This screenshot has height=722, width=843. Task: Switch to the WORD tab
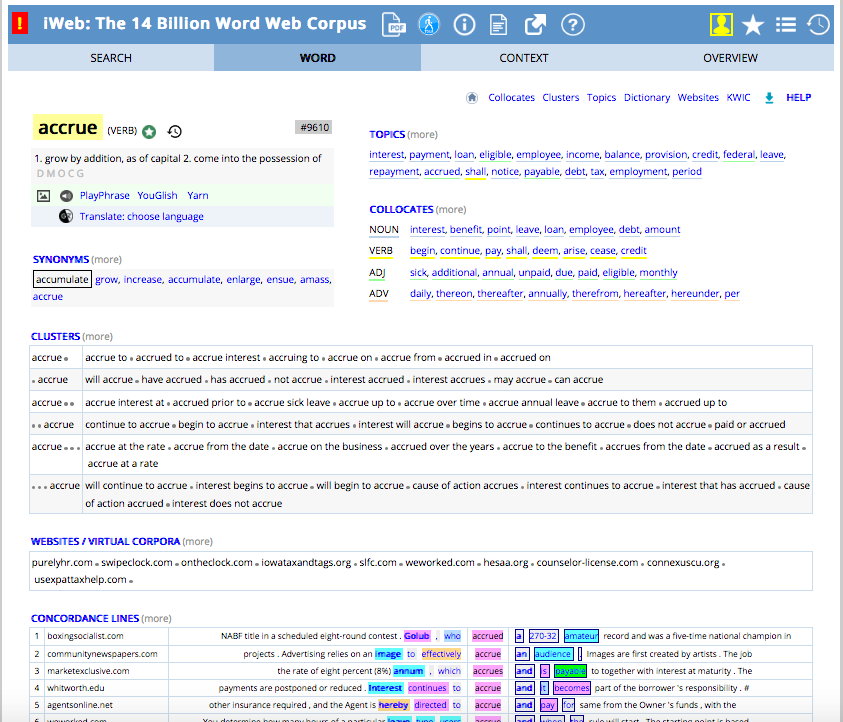click(x=317, y=58)
